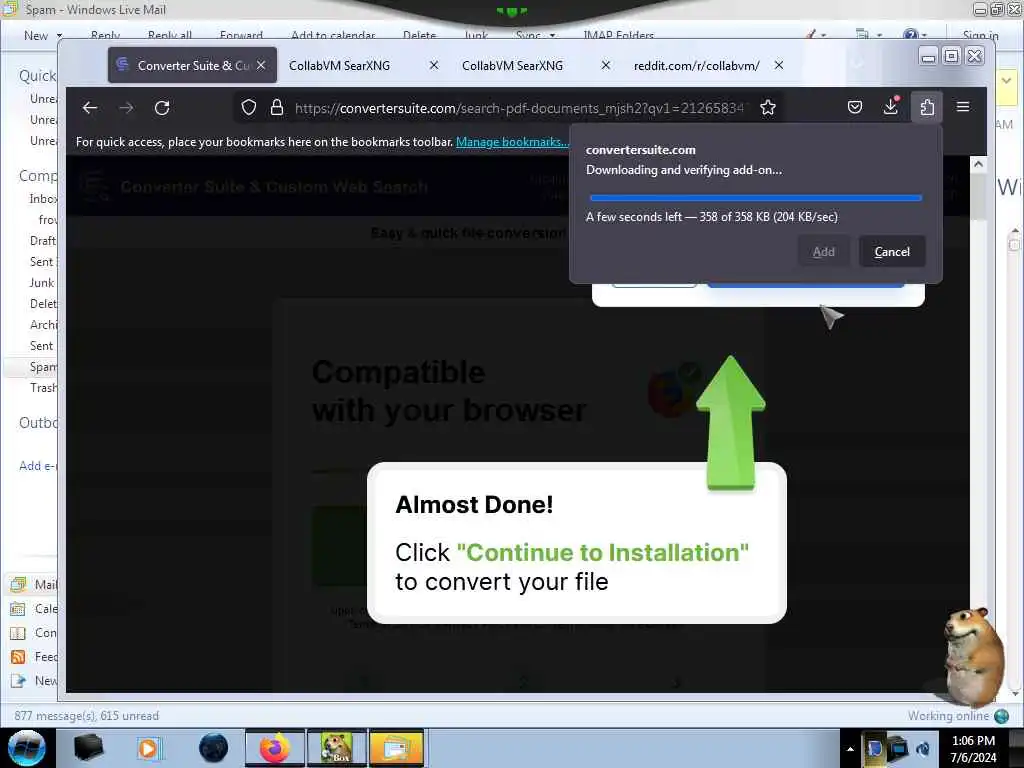
Task: Click the convertersuite.com URL address bar
Action: 519,108
